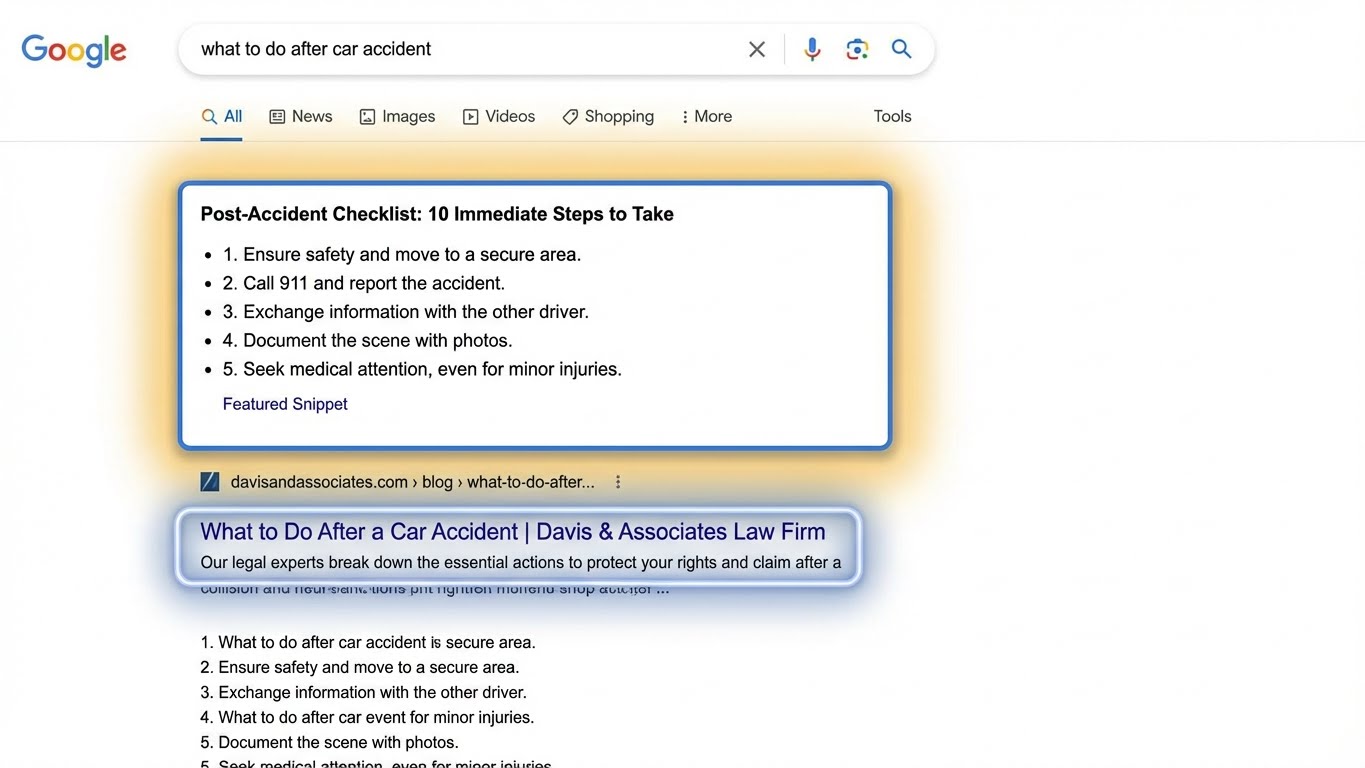The width and height of the screenshot is (1365, 768).
Task: Click the microphone icon for voice search
Action: tap(811, 48)
